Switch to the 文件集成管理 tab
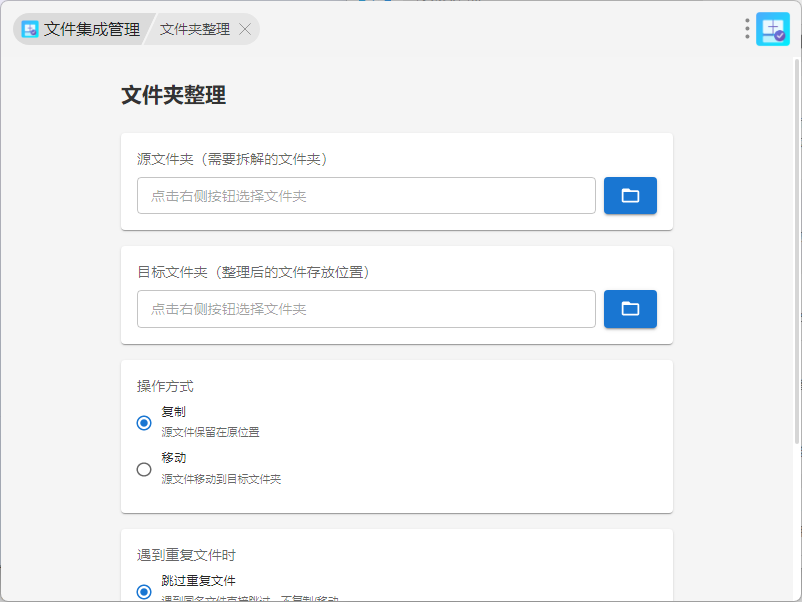This screenshot has height=602, width=802. tap(91, 30)
